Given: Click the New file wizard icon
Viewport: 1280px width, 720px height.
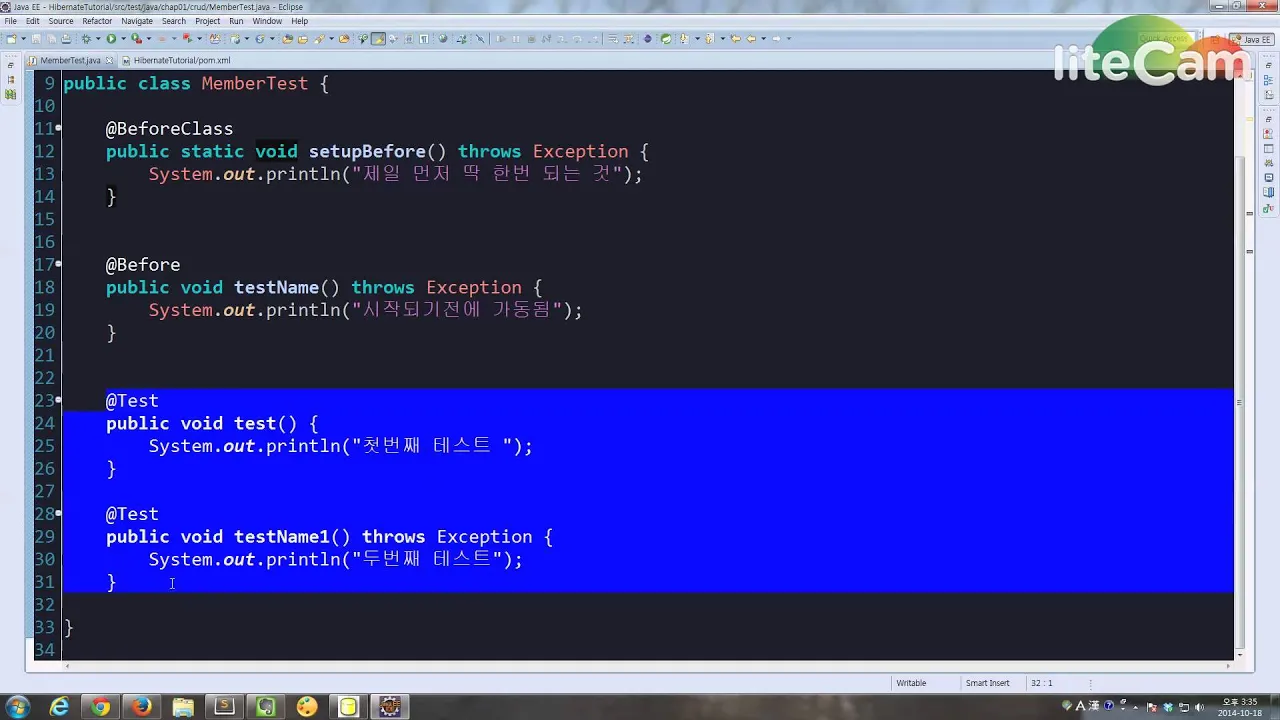Looking at the screenshot, I should (12, 39).
